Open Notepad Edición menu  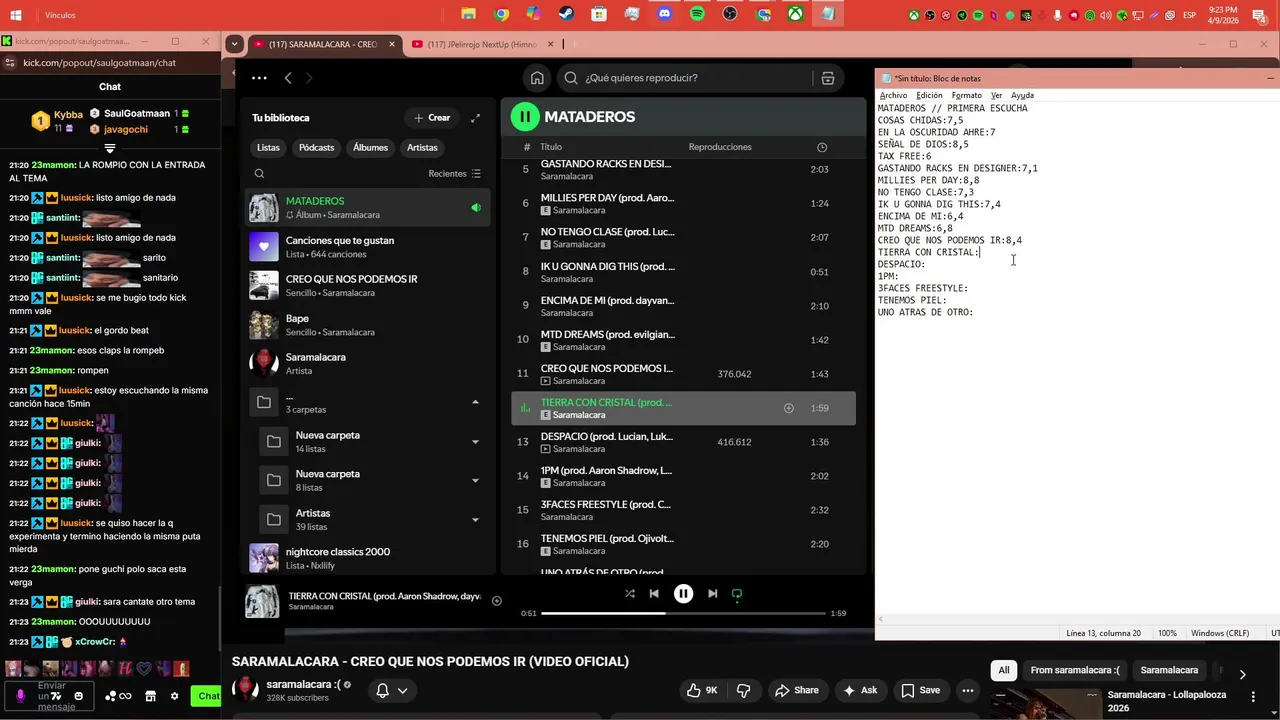[x=929, y=95]
